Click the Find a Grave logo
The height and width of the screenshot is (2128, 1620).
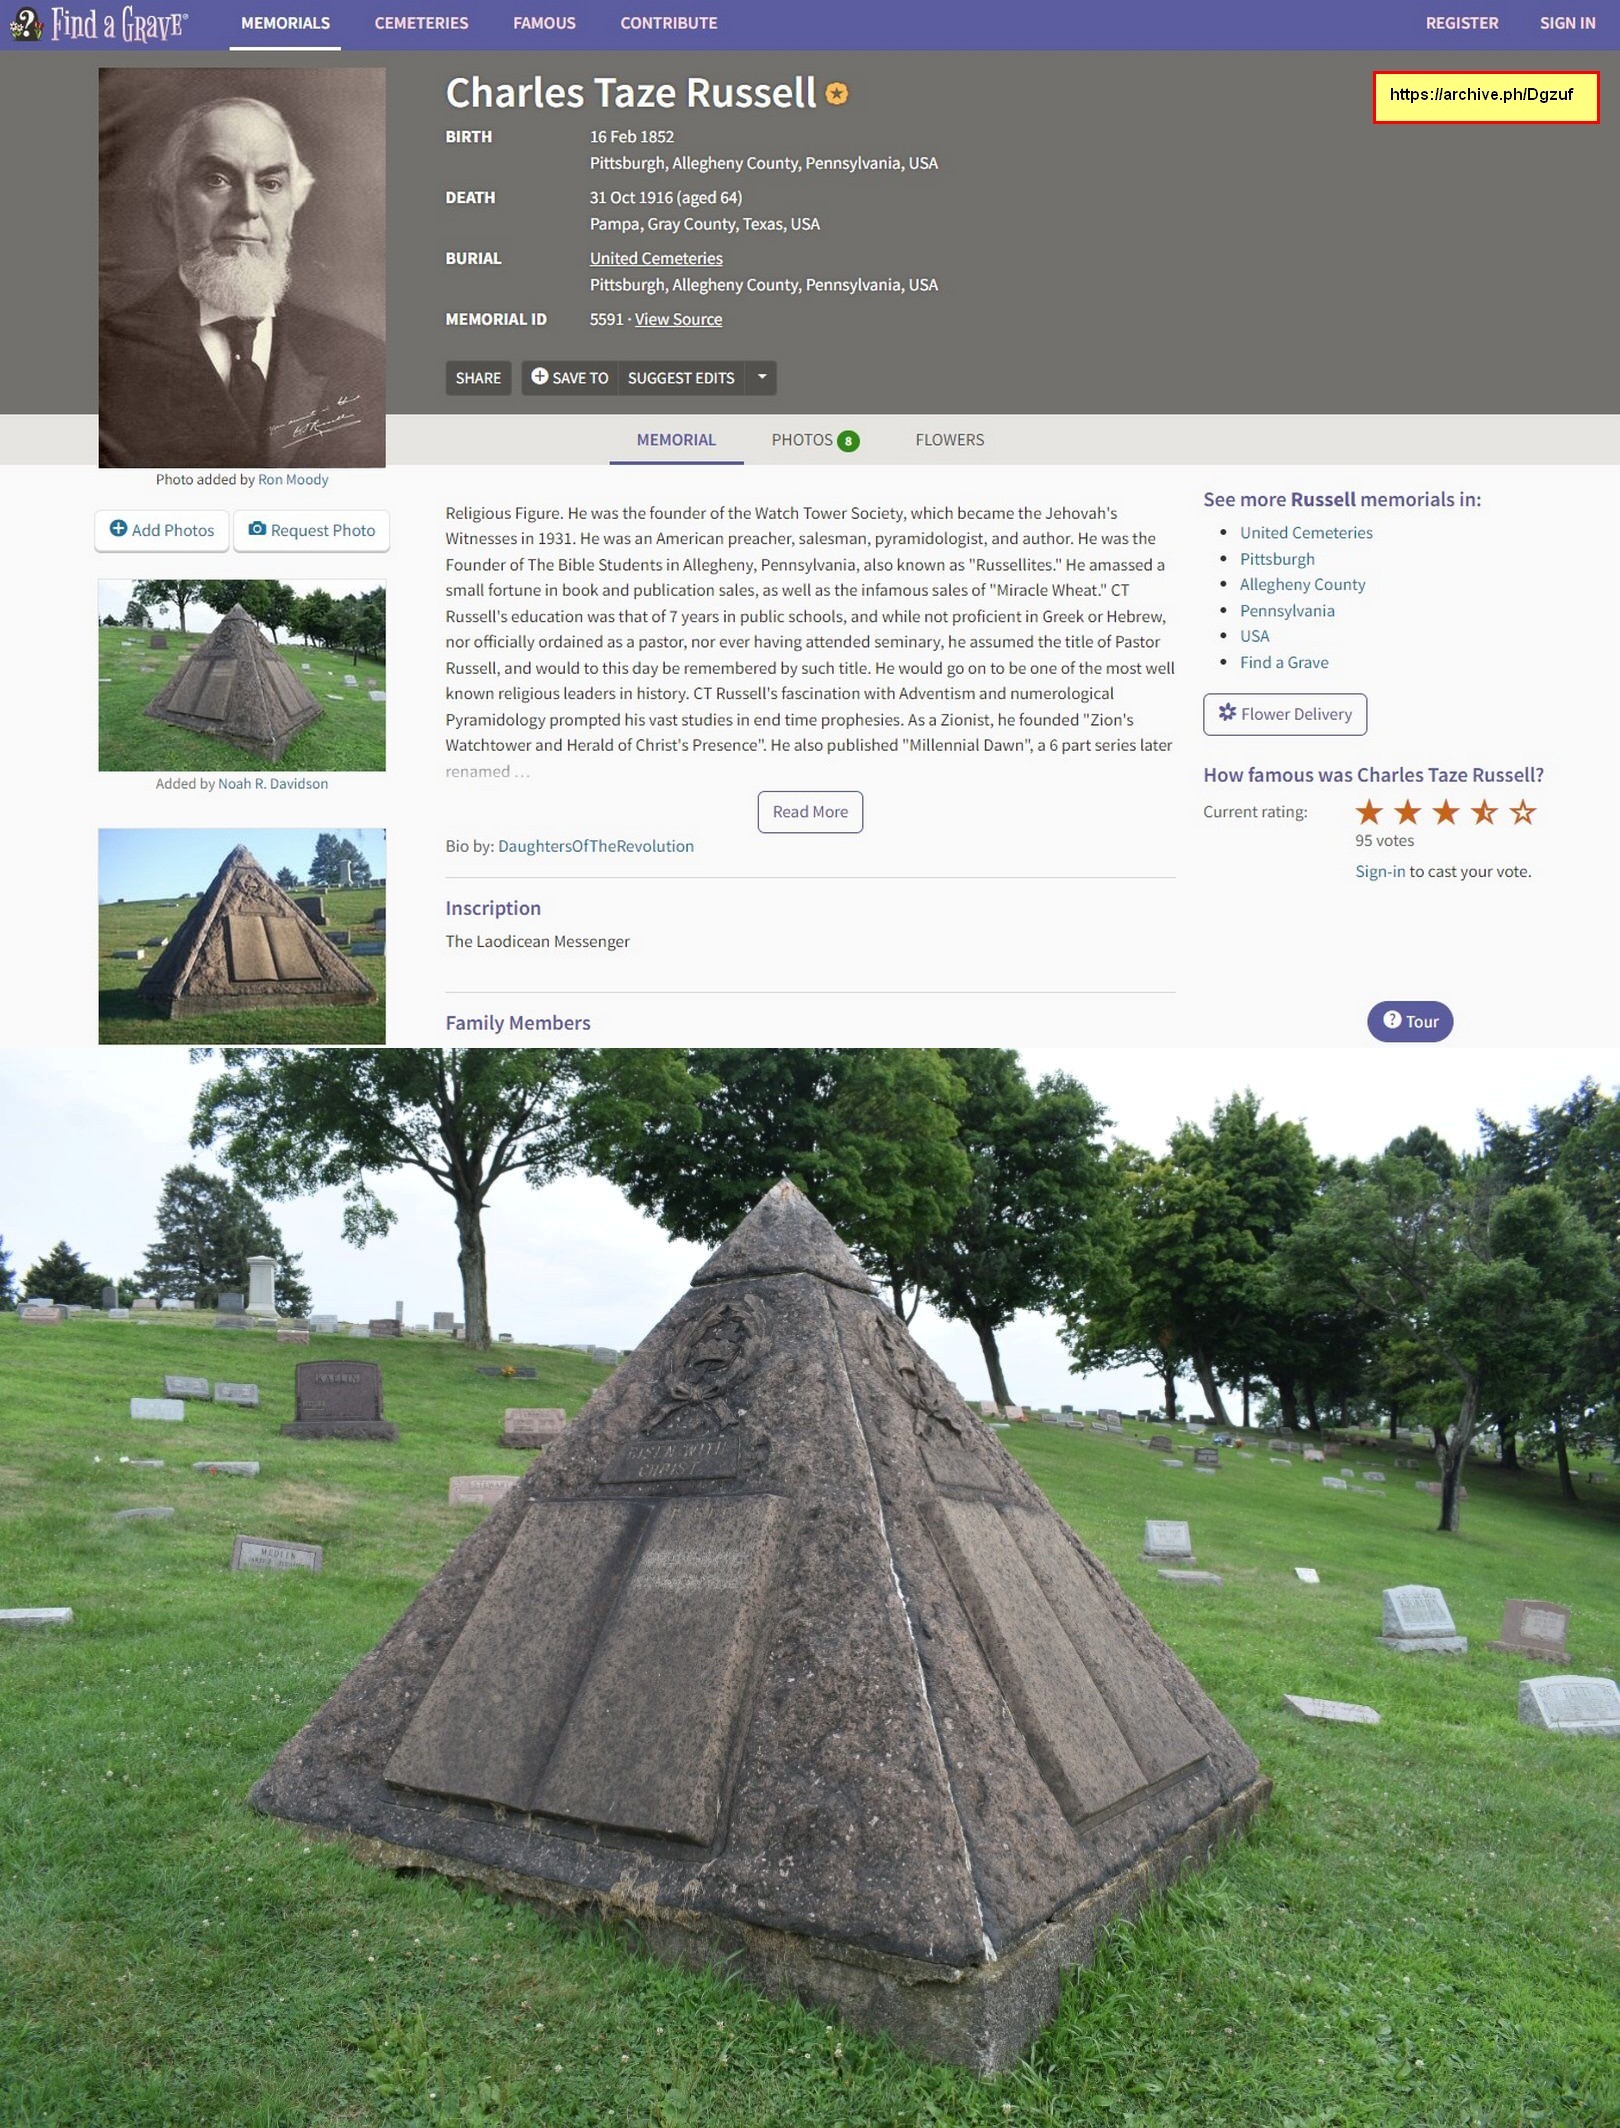point(98,24)
